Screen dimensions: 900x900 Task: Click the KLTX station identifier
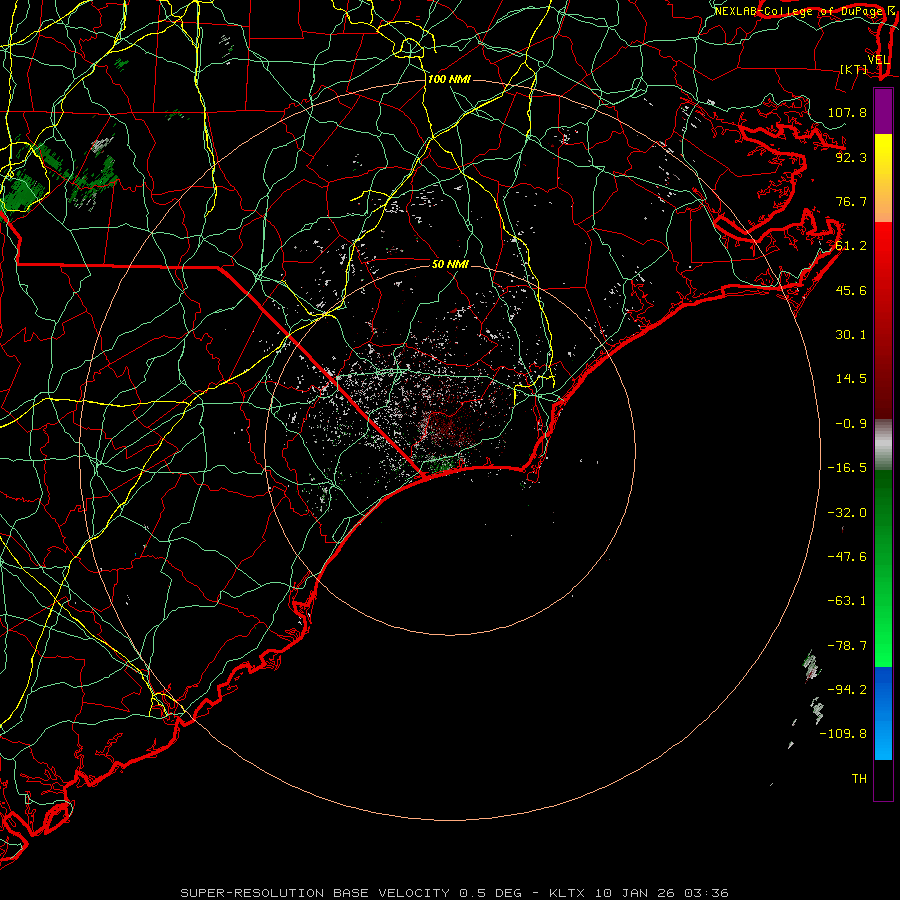(x=567, y=893)
